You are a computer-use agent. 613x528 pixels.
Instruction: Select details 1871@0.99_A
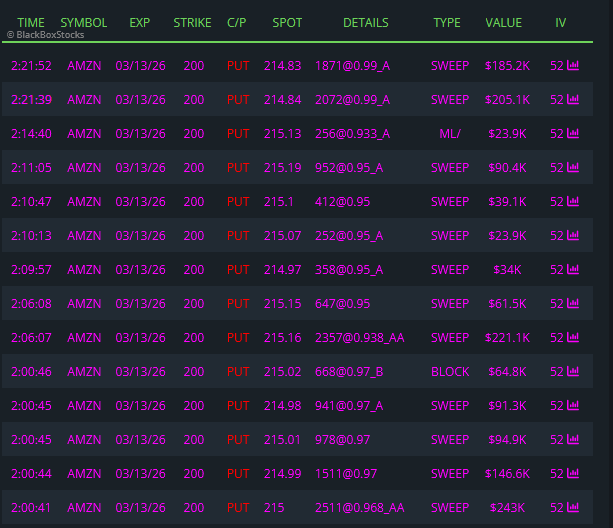[x=353, y=66]
